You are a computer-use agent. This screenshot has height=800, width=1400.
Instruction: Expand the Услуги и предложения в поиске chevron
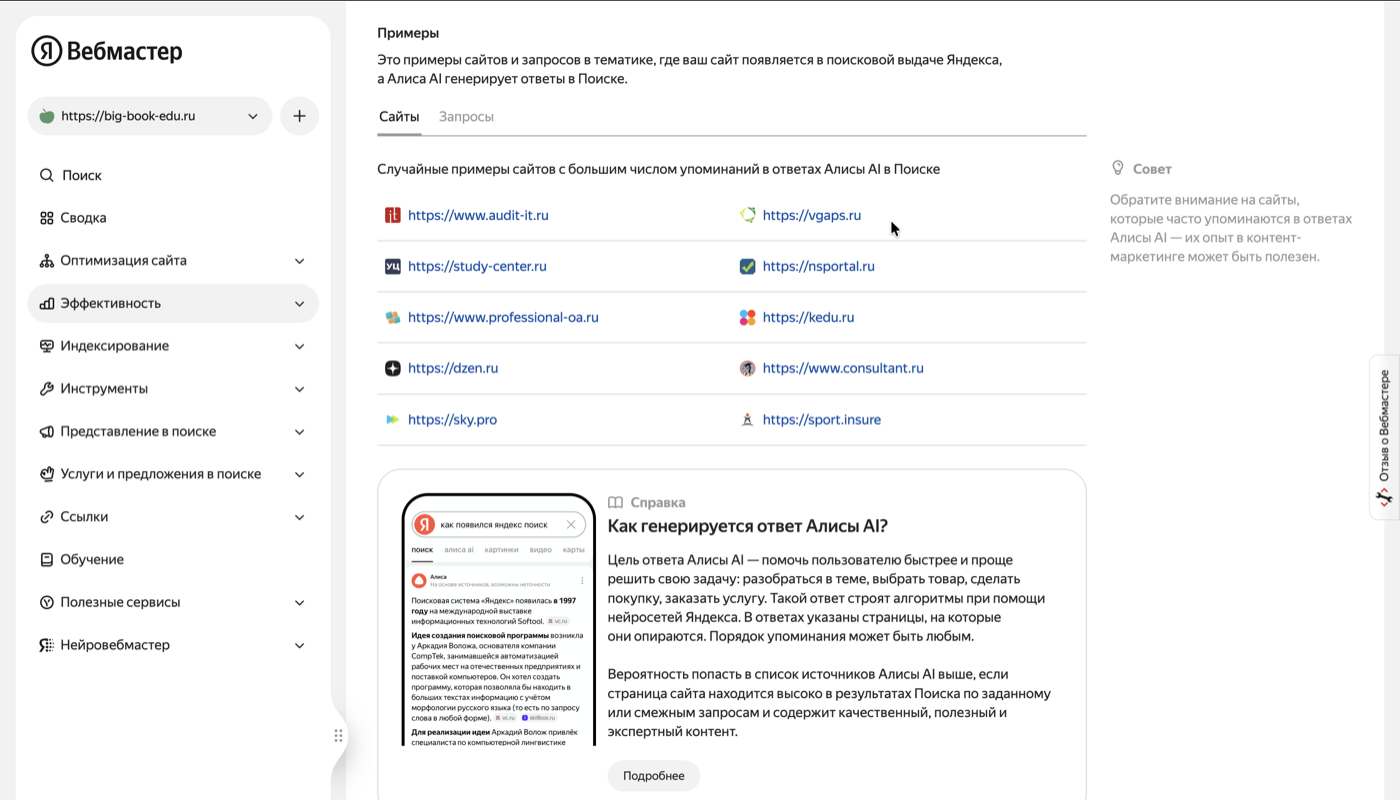[299, 474]
